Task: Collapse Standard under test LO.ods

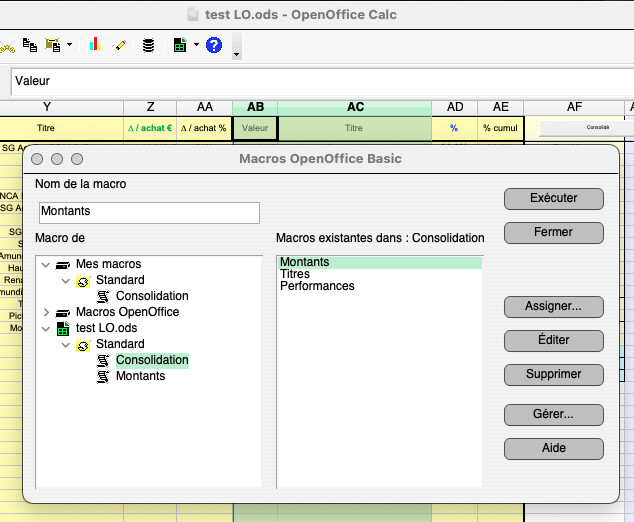Action: click(66, 345)
